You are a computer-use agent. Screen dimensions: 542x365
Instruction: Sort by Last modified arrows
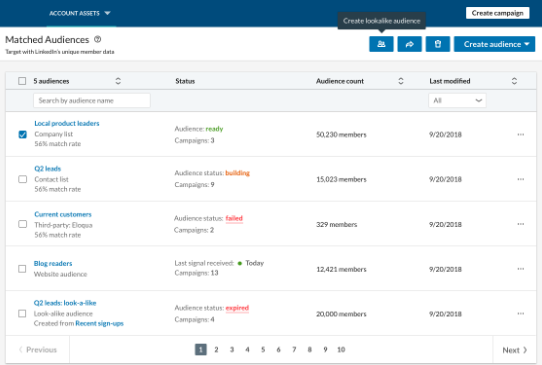point(514,81)
